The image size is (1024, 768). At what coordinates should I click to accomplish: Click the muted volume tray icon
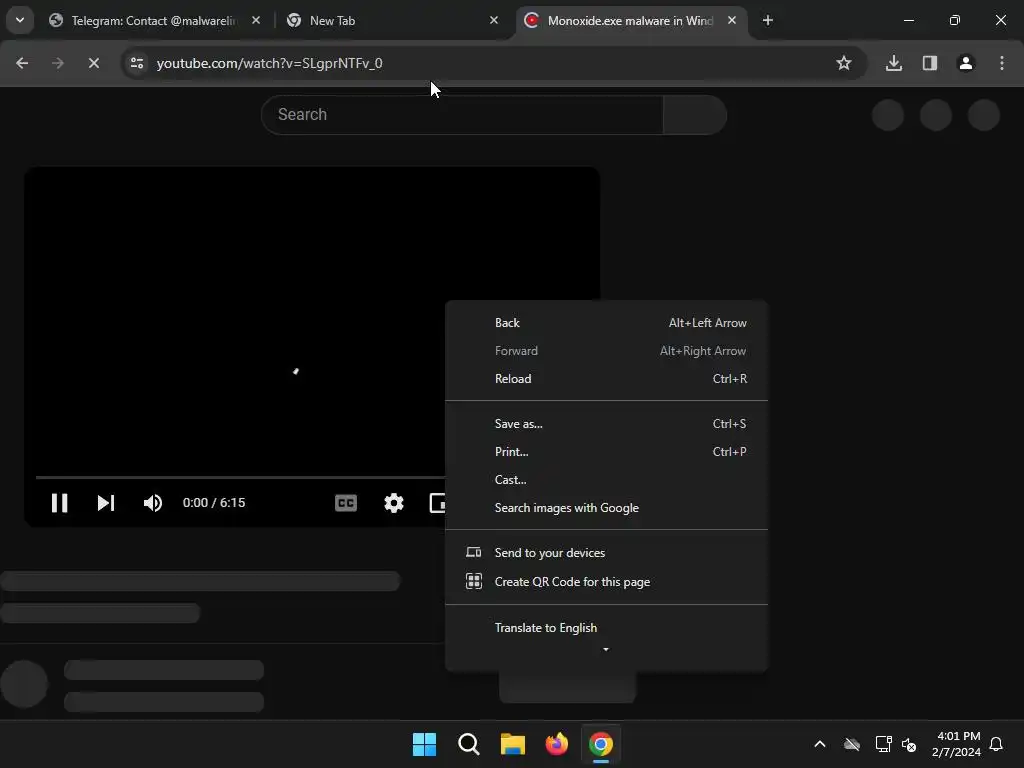[909, 744]
